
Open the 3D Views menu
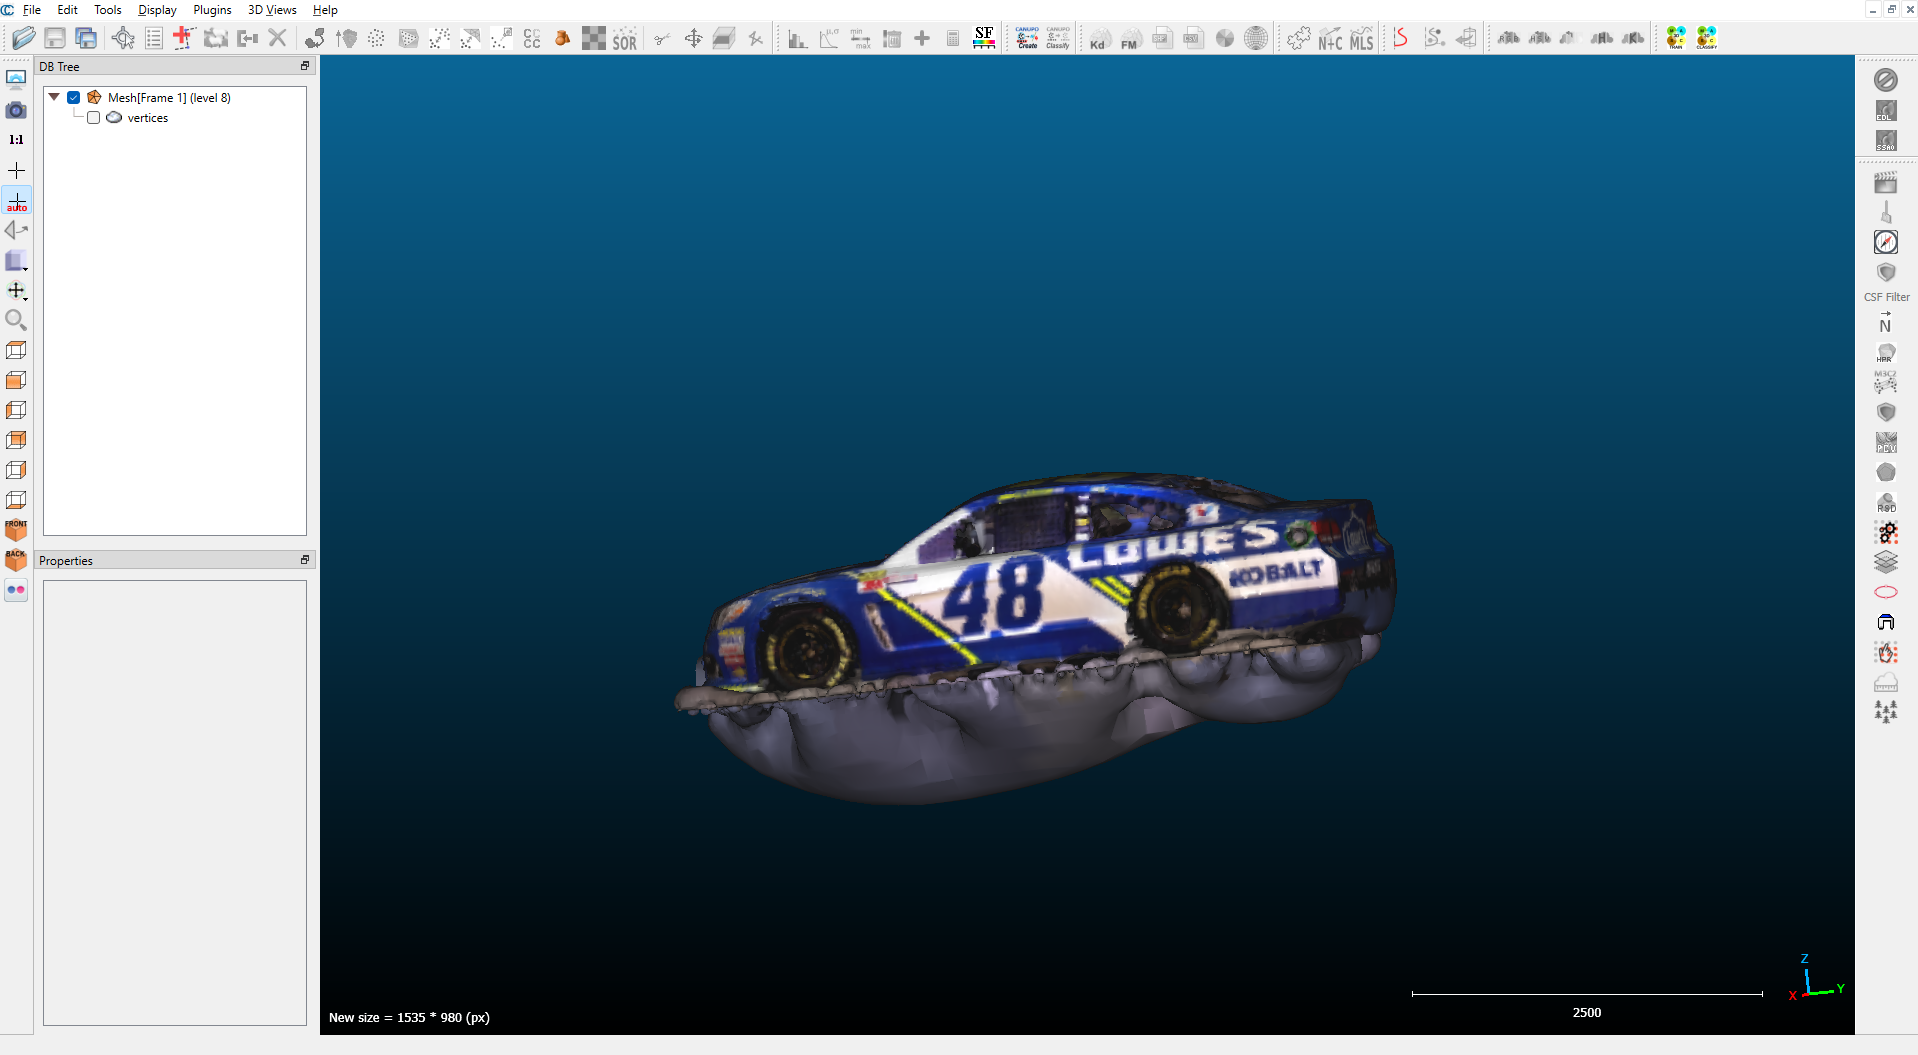272,10
